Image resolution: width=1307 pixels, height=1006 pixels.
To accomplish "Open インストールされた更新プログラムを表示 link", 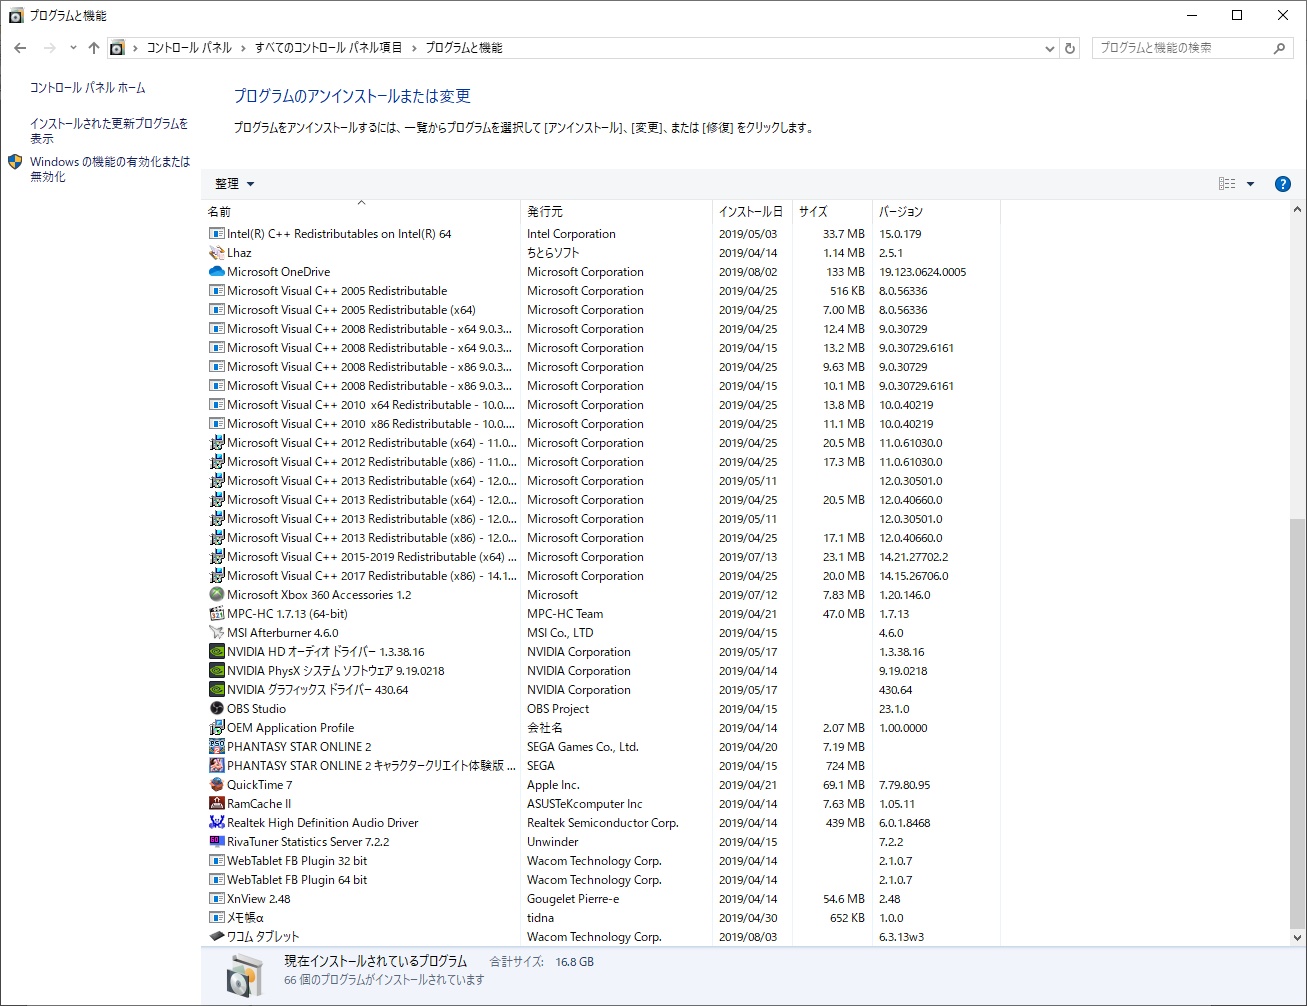I will point(109,131).
